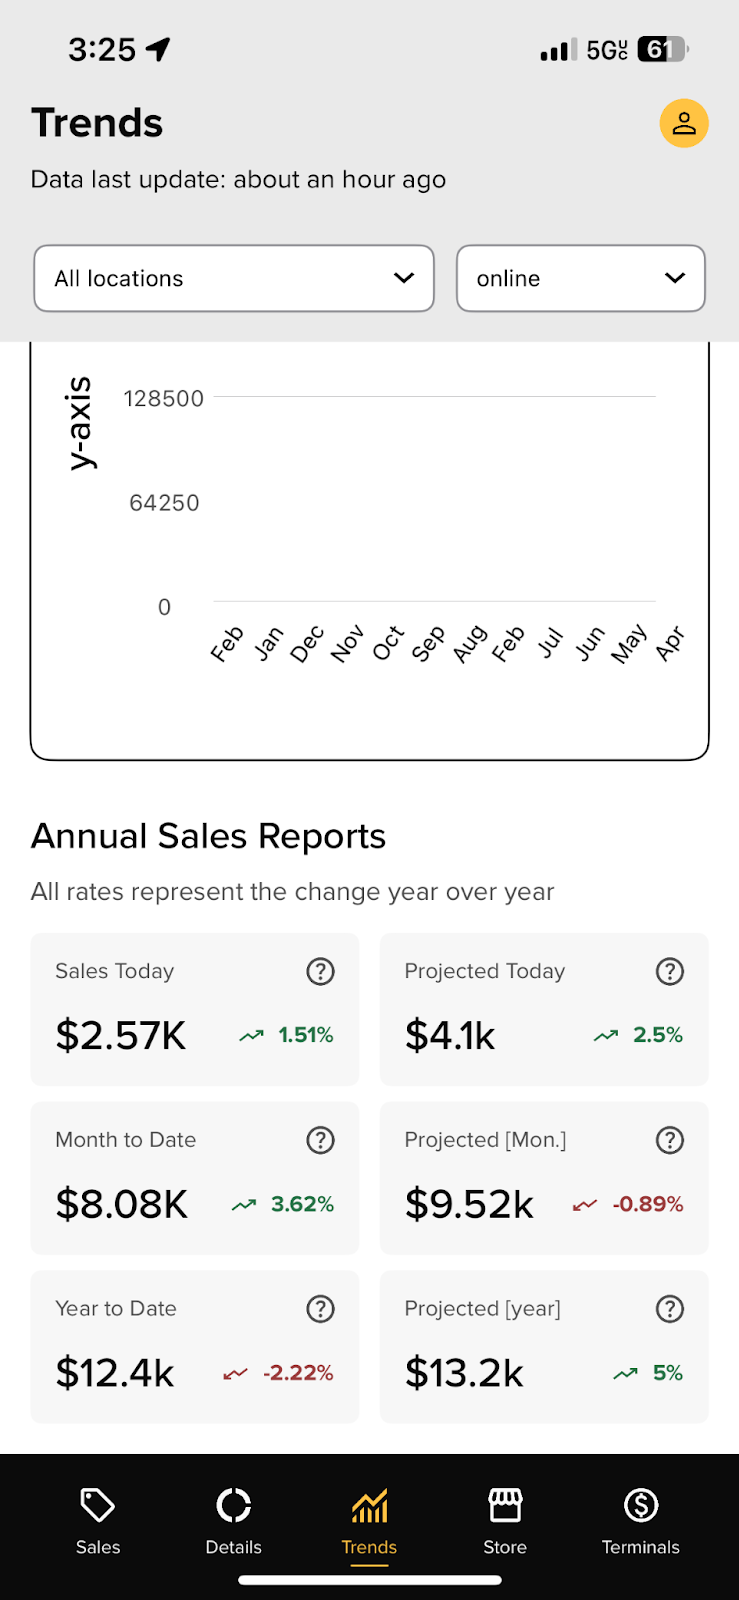Tap the Projected Today help icon
The height and width of the screenshot is (1600, 739).
click(669, 971)
